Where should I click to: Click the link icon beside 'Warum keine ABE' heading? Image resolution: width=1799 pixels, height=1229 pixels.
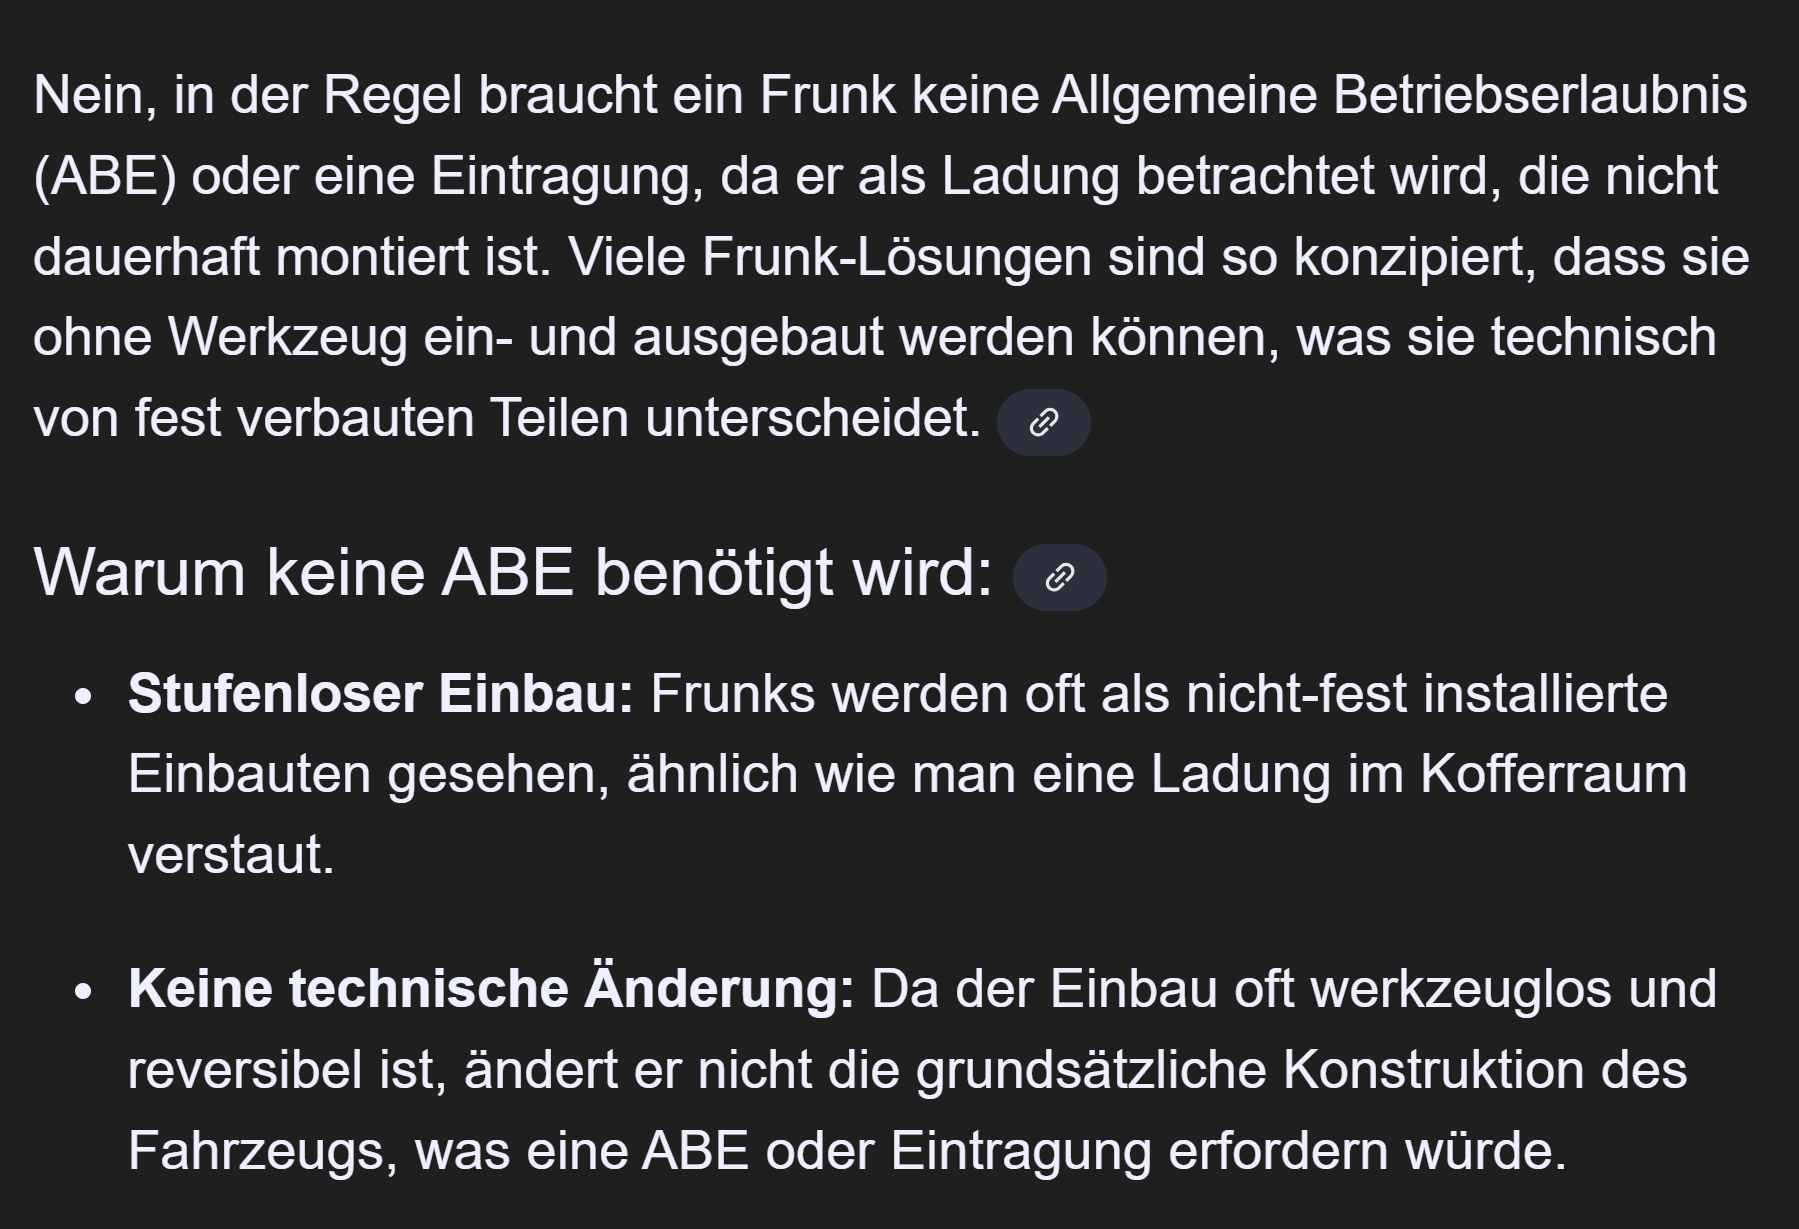click(1059, 577)
